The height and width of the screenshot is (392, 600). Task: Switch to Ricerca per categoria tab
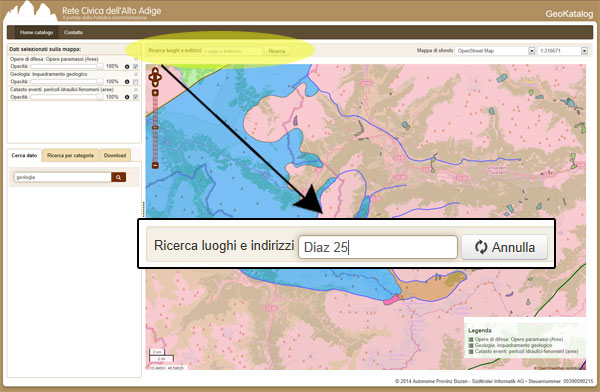tap(70, 155)
